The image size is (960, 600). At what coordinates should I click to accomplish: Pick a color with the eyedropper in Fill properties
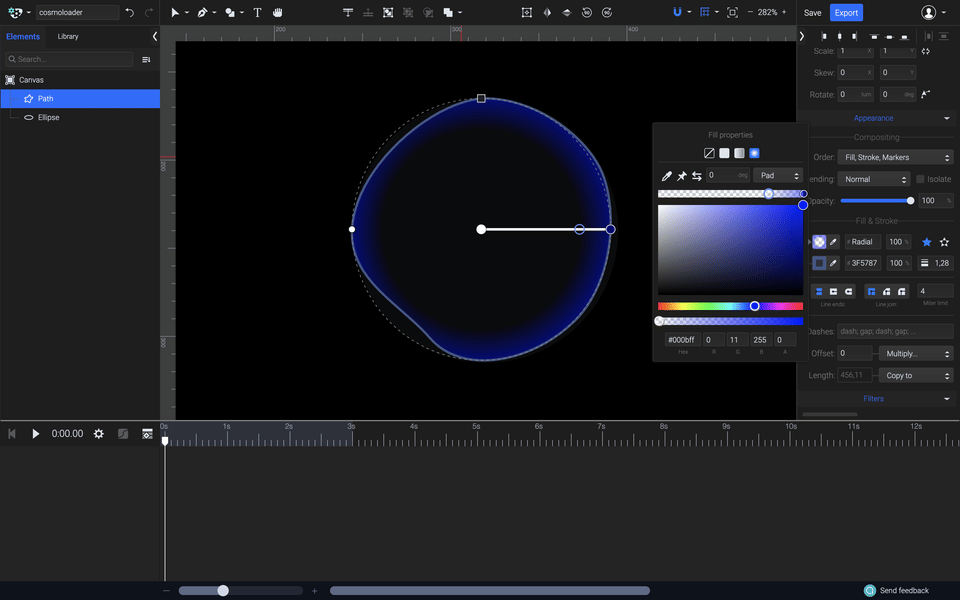click(x=666, y=175)
